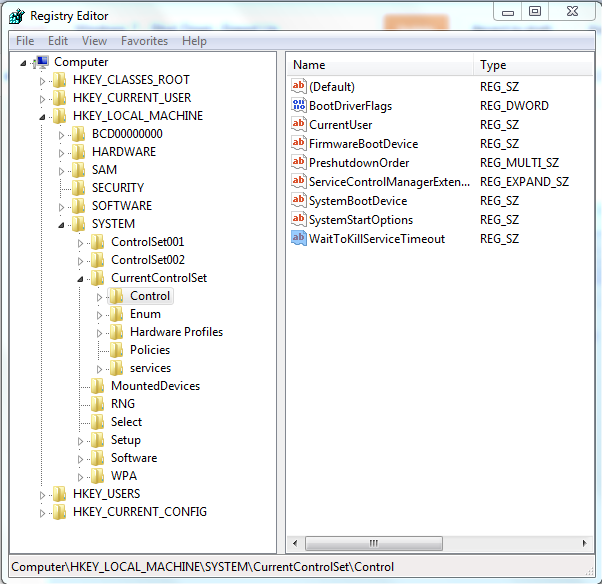Open the Help menu
Viewport: 602px width, 584px height.
point(194,41)
